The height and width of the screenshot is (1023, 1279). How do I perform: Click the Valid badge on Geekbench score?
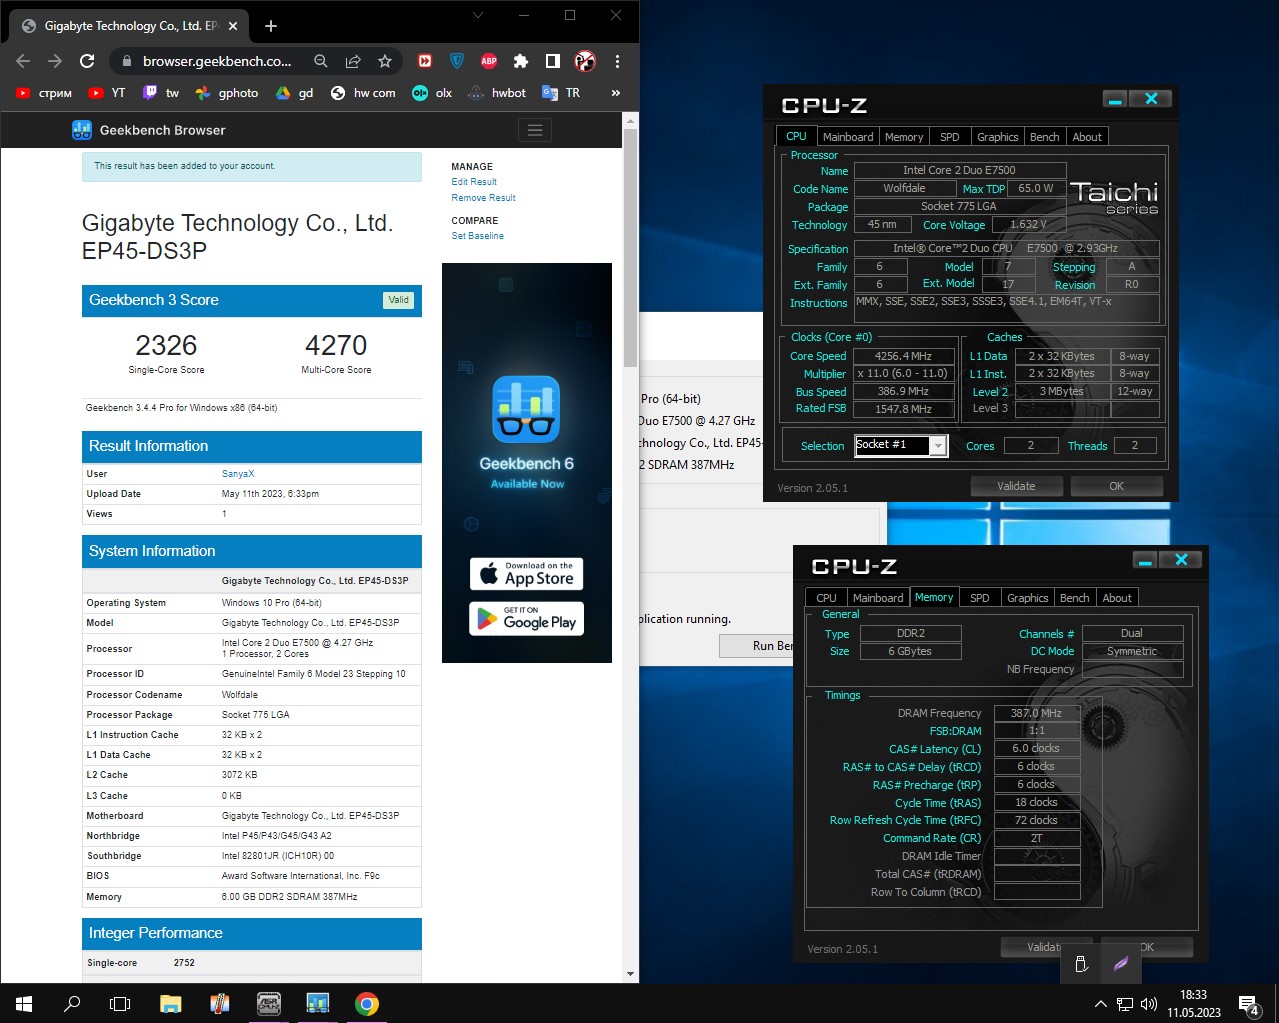point(398,300)
